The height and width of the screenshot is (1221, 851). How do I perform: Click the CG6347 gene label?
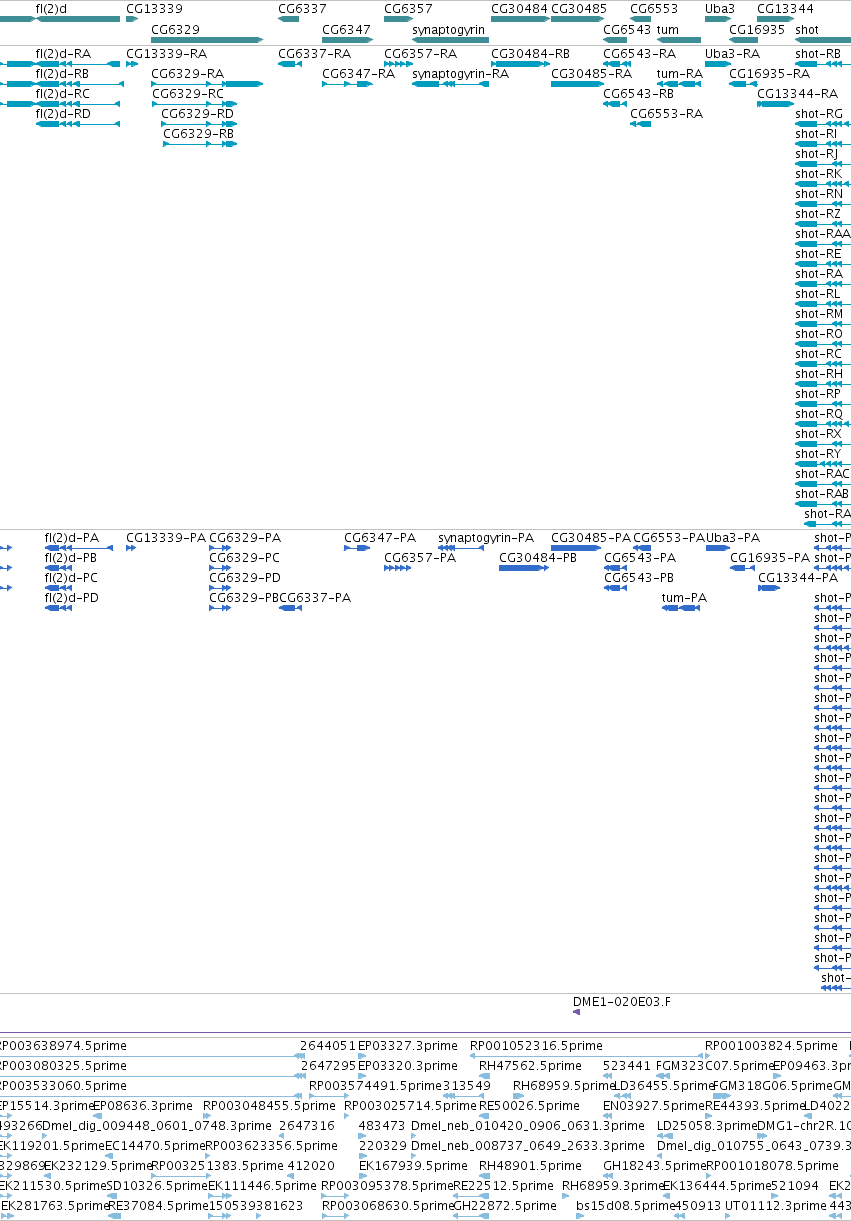[346, 30]
